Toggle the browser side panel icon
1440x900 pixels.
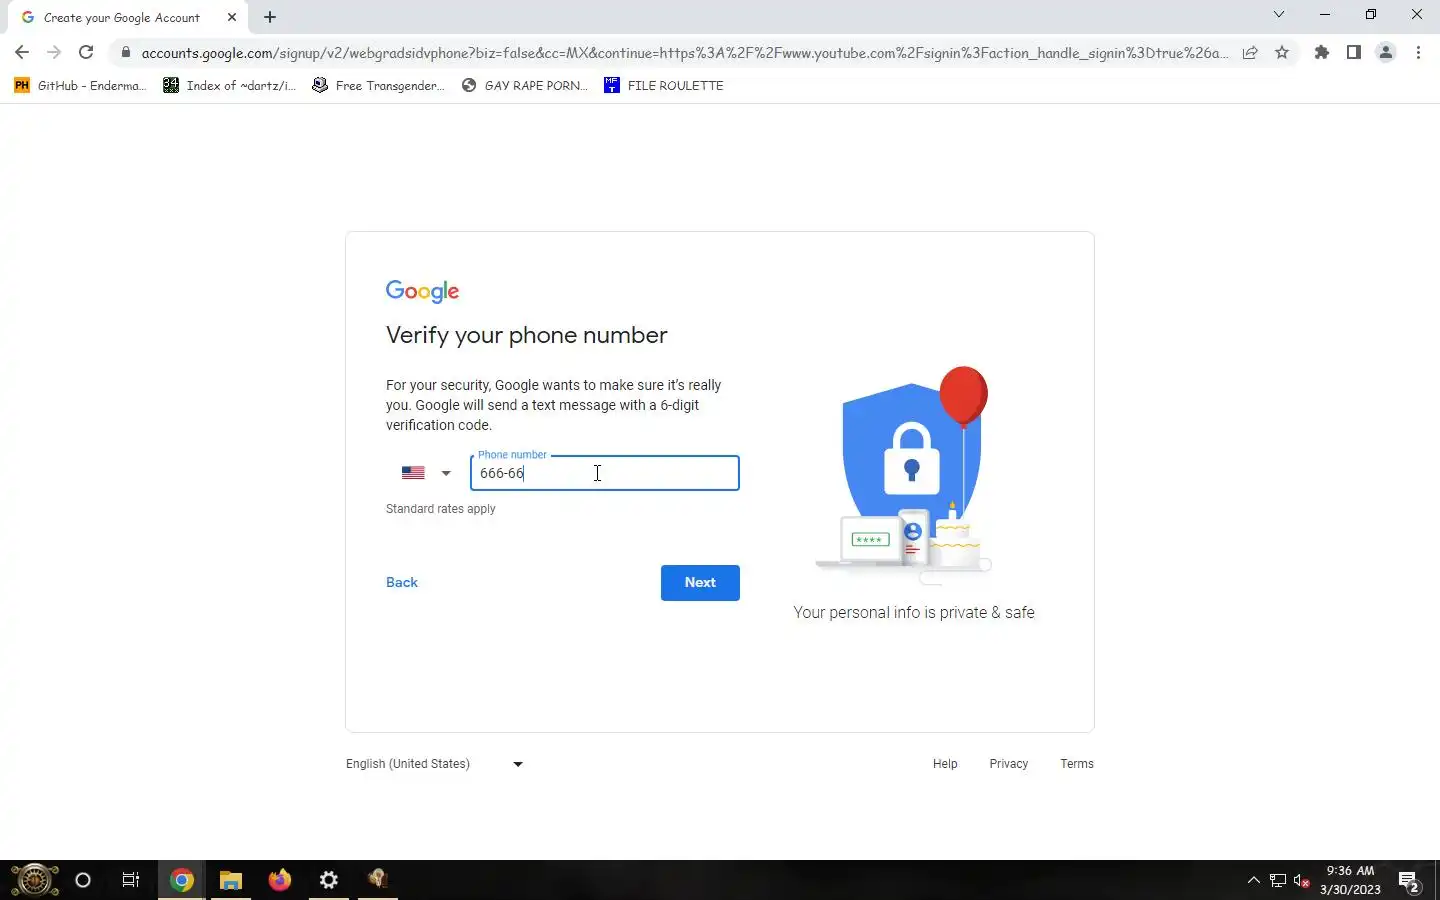point(1354,53)
